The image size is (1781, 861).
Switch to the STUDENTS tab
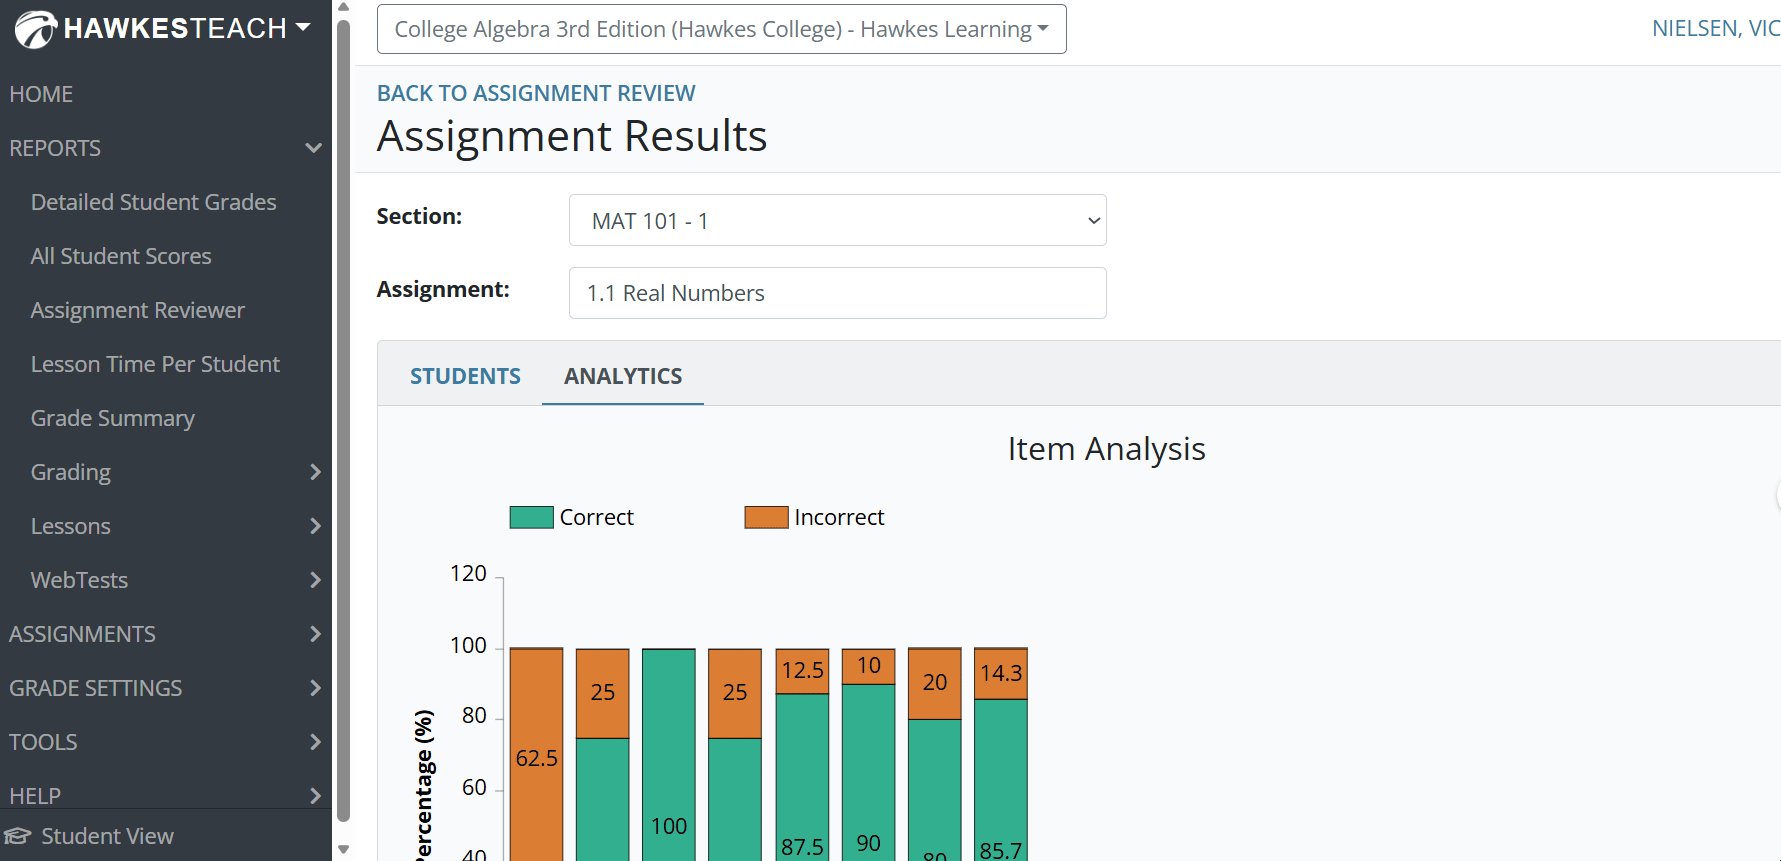tap(465, 376)
